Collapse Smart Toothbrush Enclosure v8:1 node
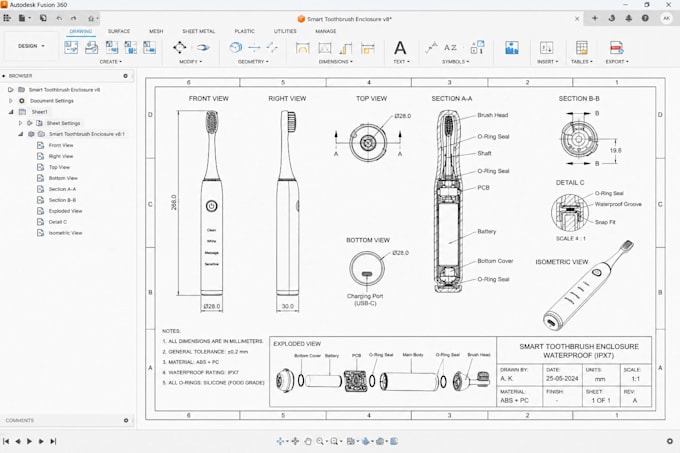Image resolution: width=680 pixels, height=453 pixels. tap(20, 134)
